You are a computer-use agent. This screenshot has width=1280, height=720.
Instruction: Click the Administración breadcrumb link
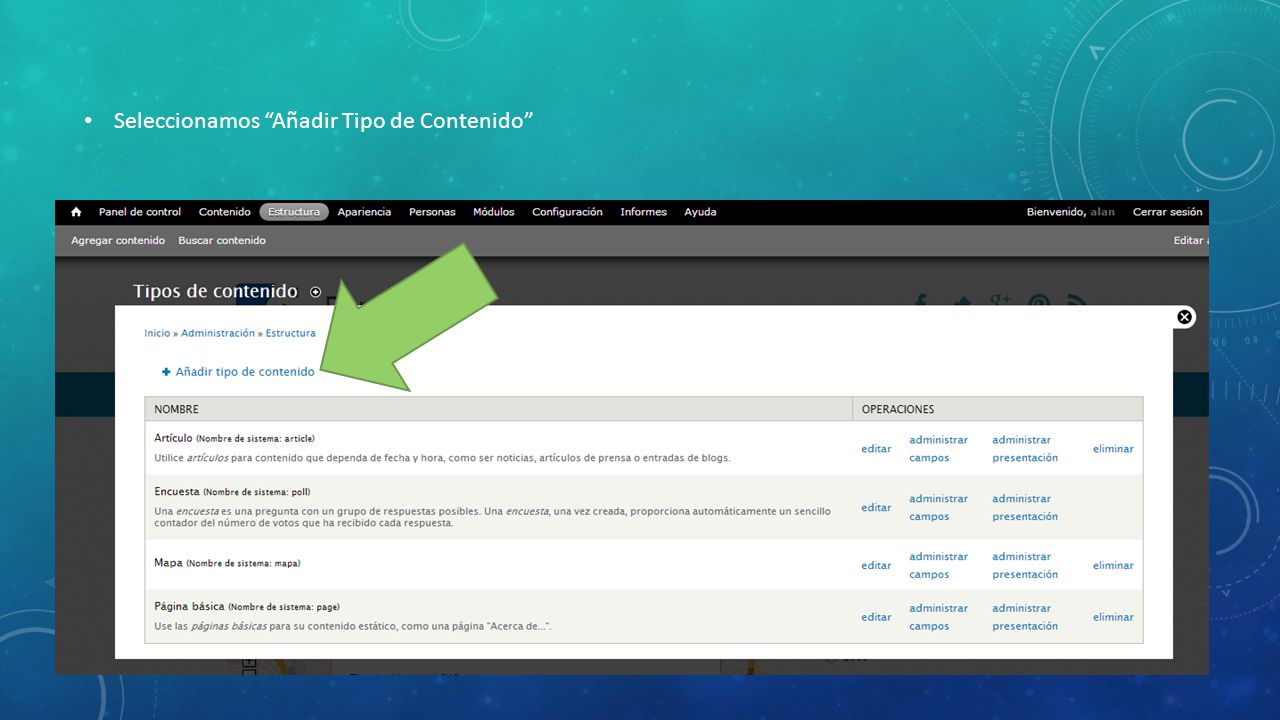tap(218, 333)
